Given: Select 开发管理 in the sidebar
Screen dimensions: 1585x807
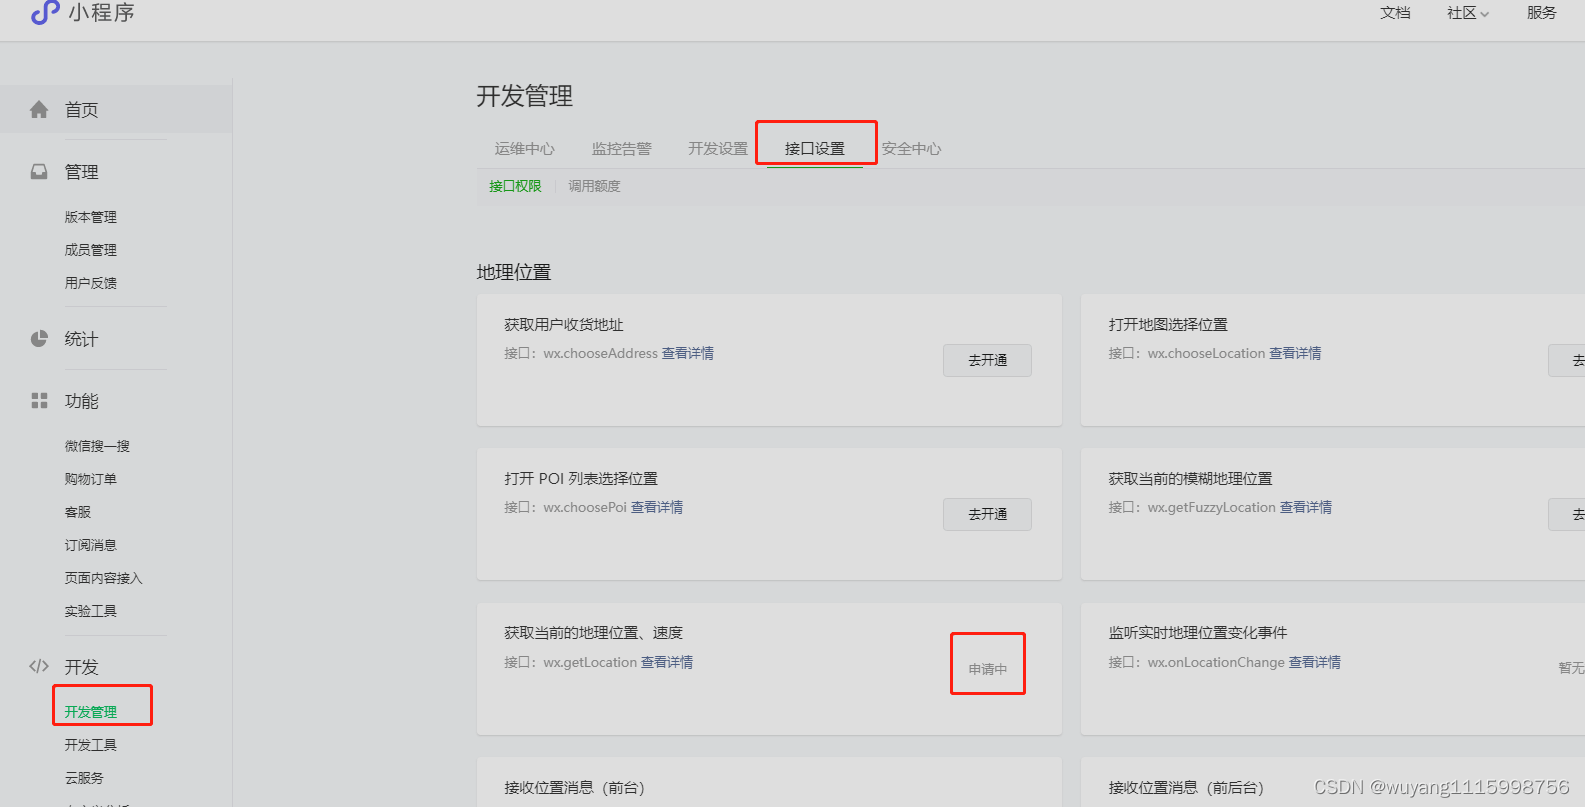Looking at the screenshot, I should pyautogui.click(x=91, y=712).
